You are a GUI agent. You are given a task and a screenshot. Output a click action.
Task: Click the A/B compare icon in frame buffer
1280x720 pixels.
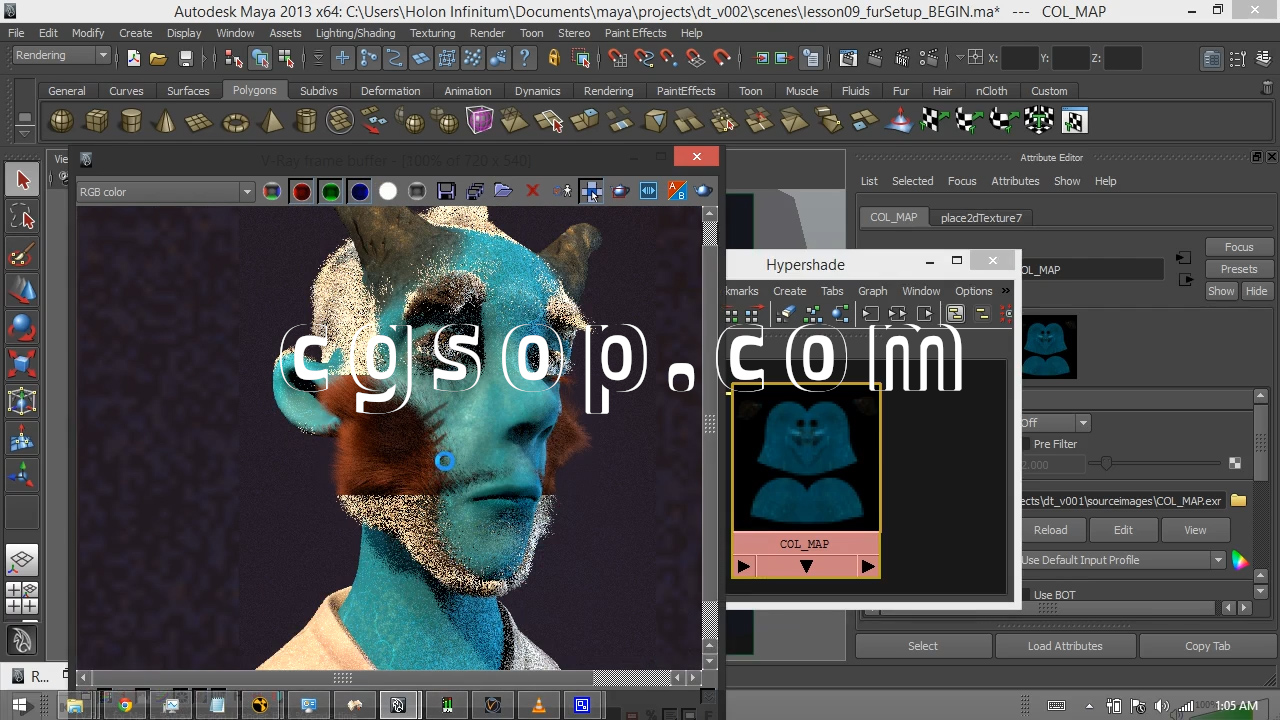677,191
